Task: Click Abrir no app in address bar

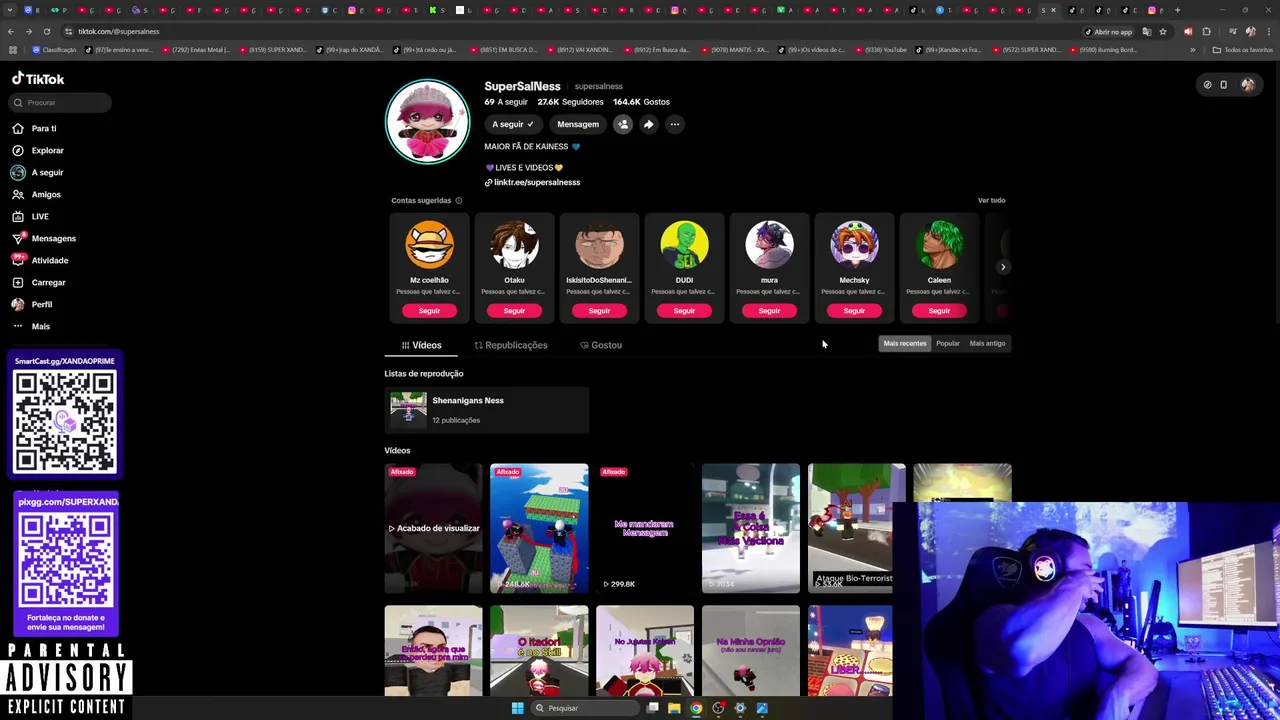Action: pos(1109,31)
